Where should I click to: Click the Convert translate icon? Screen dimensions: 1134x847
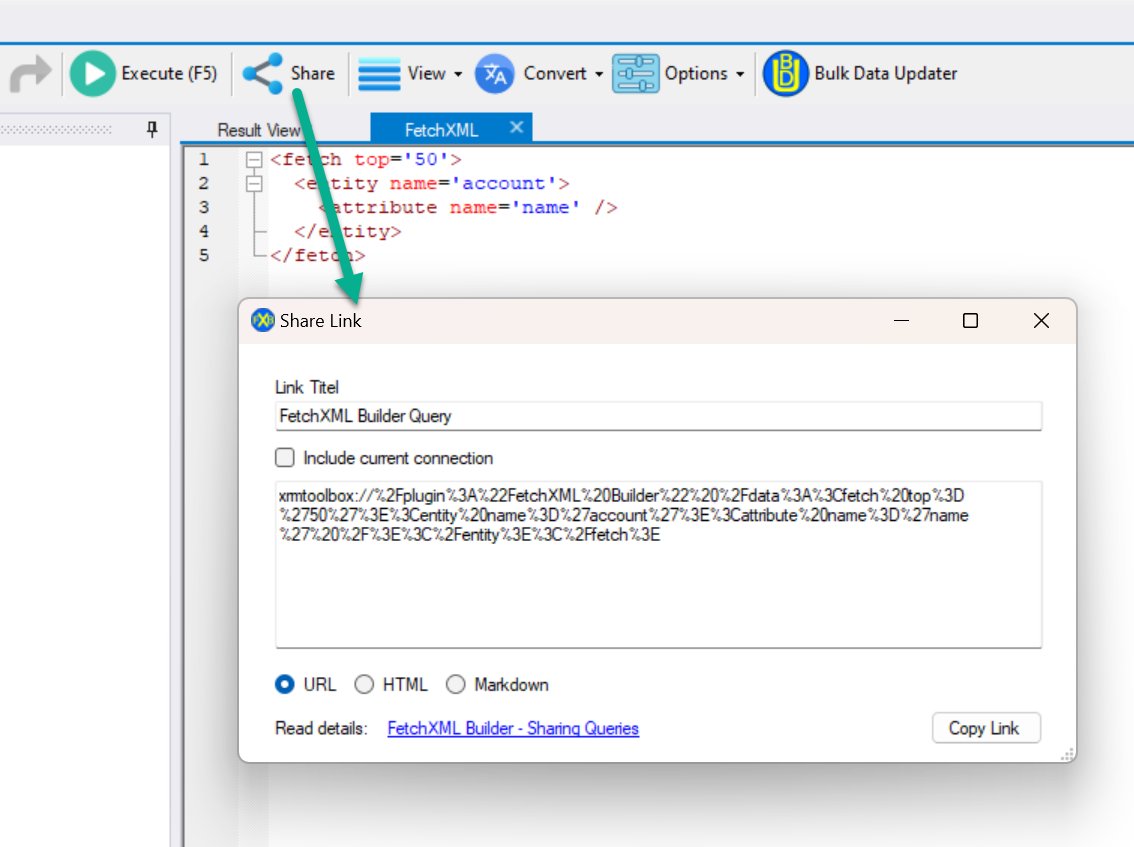(495, 74)
